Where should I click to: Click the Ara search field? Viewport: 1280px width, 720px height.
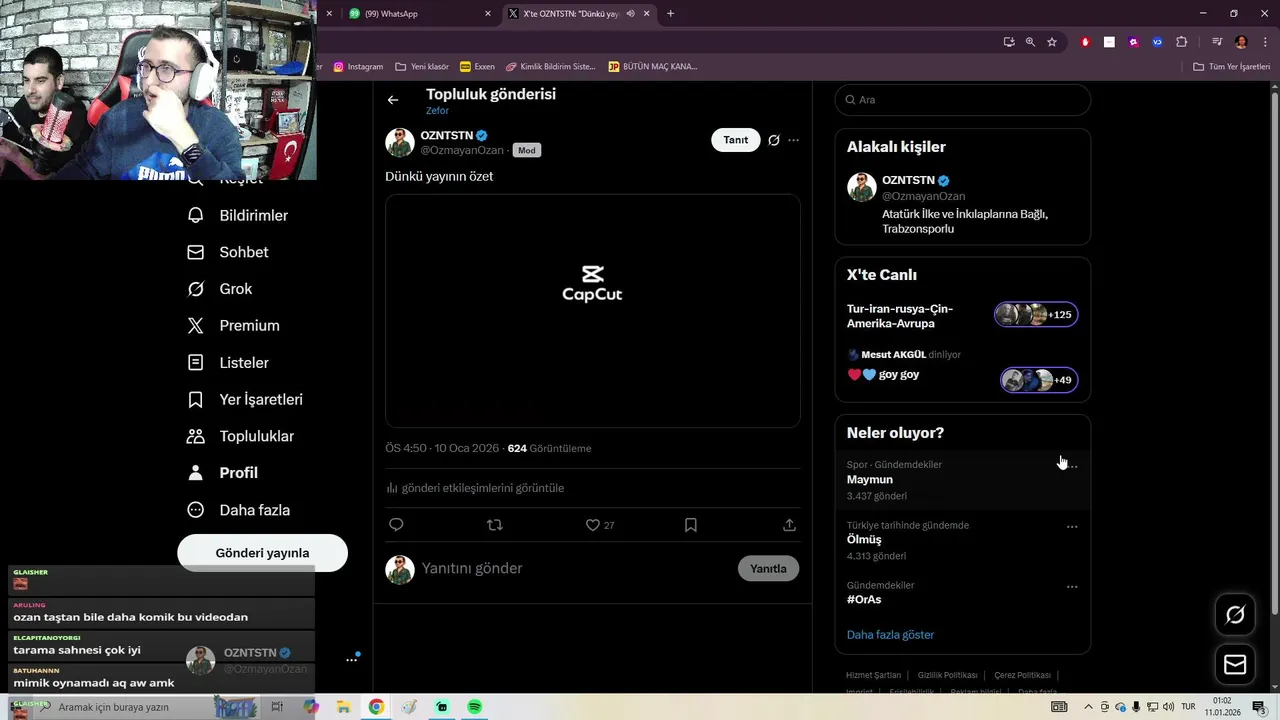point(963,100)
